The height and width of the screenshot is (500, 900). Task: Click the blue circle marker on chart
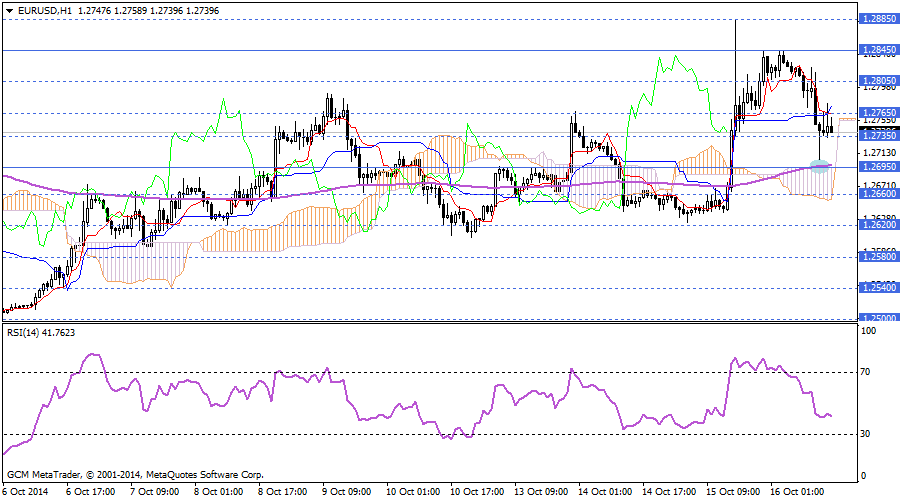tap(819, 165)
